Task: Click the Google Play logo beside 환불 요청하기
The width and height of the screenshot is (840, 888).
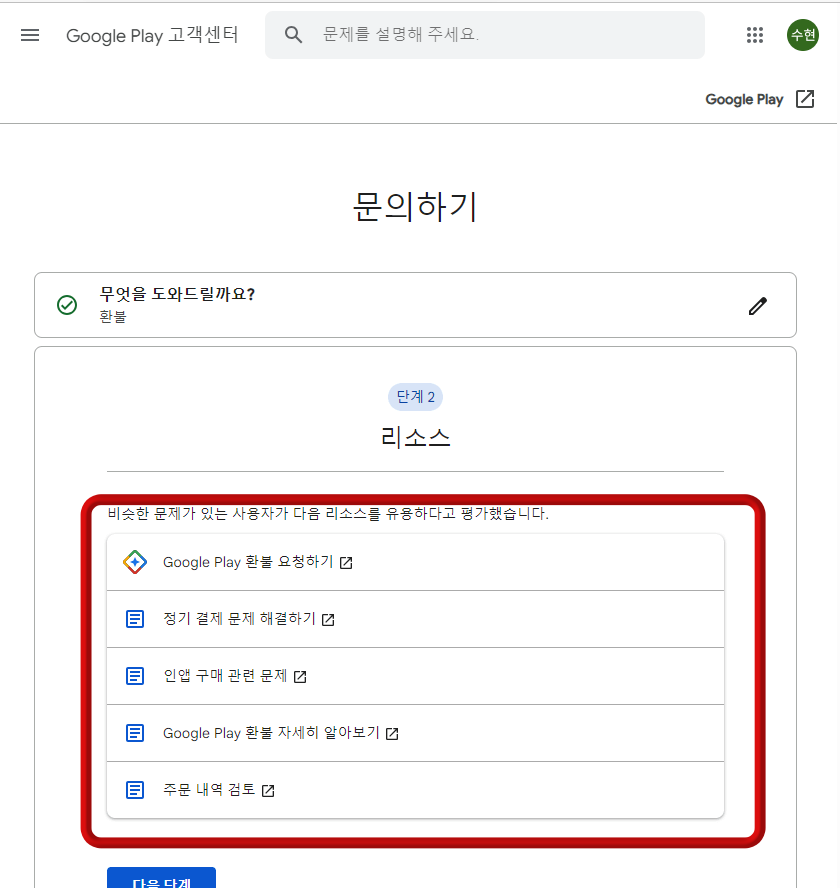Action: (x=135, y=562)
